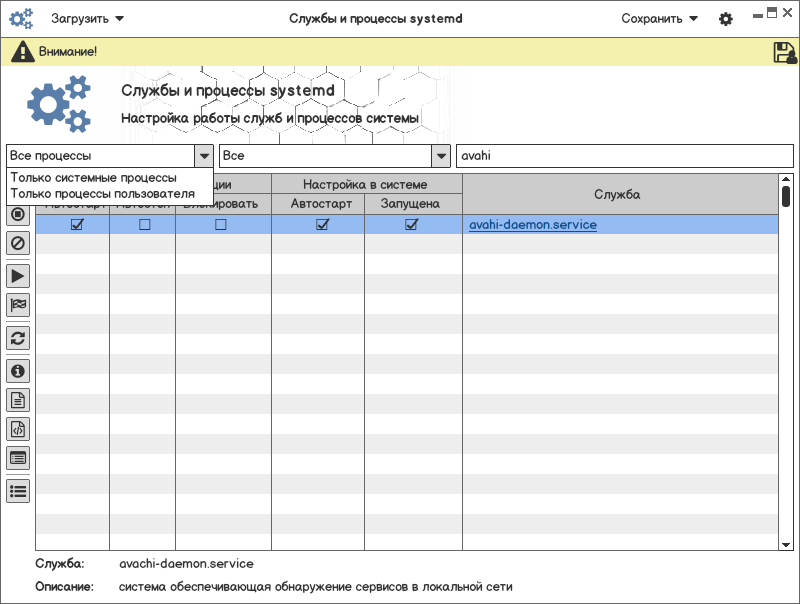This screenshot has height=604, width=800.
Task: Open the avahi-daemon.service link
Action: click(x=533, y=225)
